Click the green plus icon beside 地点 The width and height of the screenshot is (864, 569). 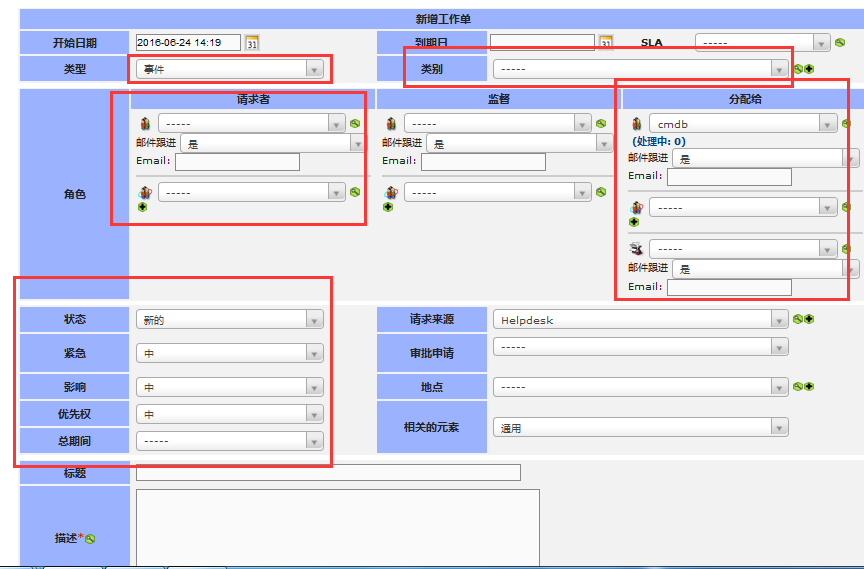click(x=809, y=386)
